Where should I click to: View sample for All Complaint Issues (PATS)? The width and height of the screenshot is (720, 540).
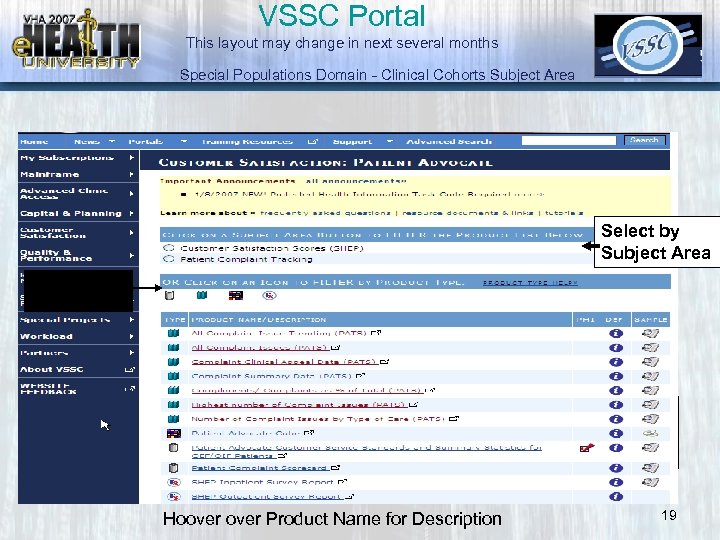[650, 348]
